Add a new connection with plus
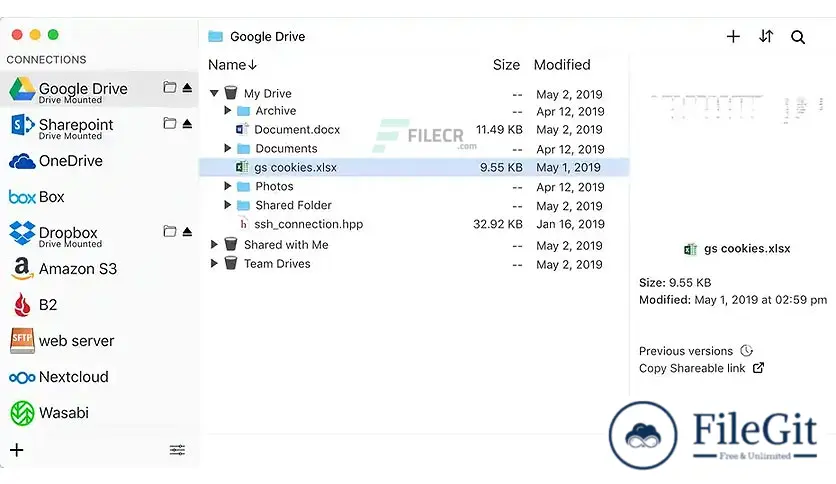The image size is (836, 484). 17,450
